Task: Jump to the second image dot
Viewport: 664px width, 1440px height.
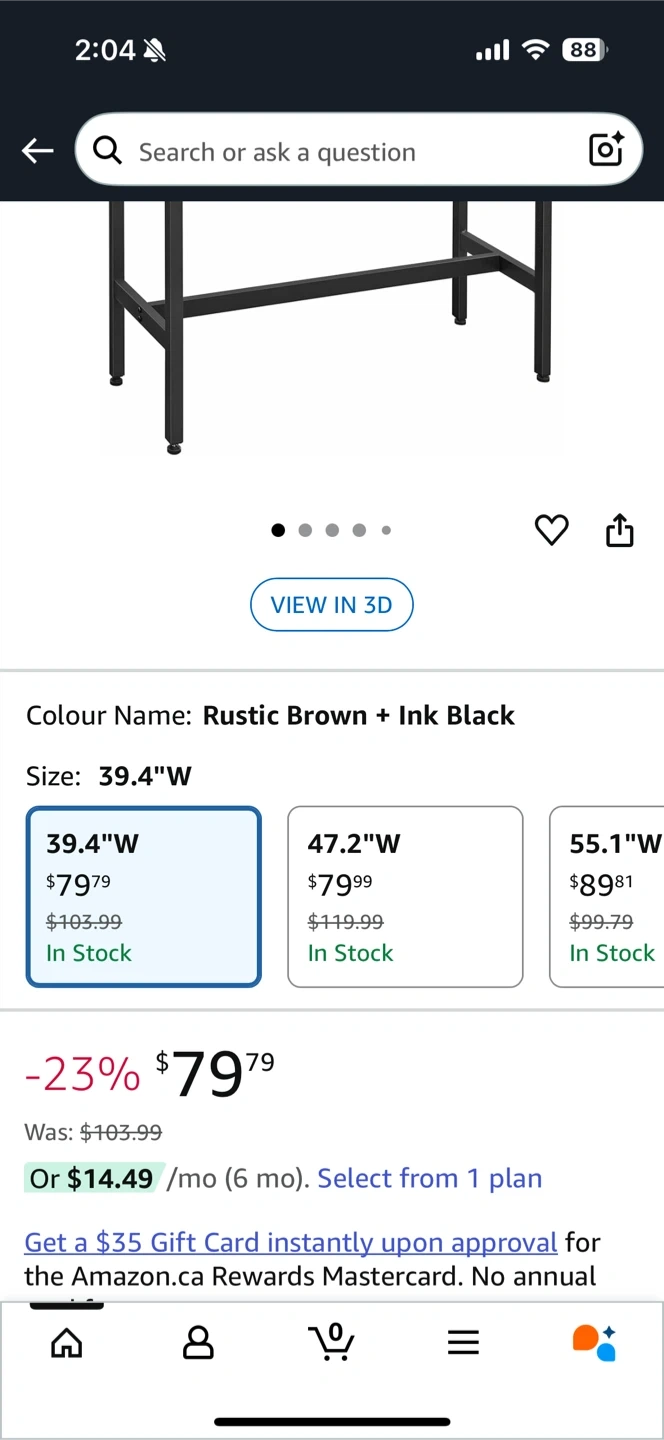Action: (x=305, y=530)
